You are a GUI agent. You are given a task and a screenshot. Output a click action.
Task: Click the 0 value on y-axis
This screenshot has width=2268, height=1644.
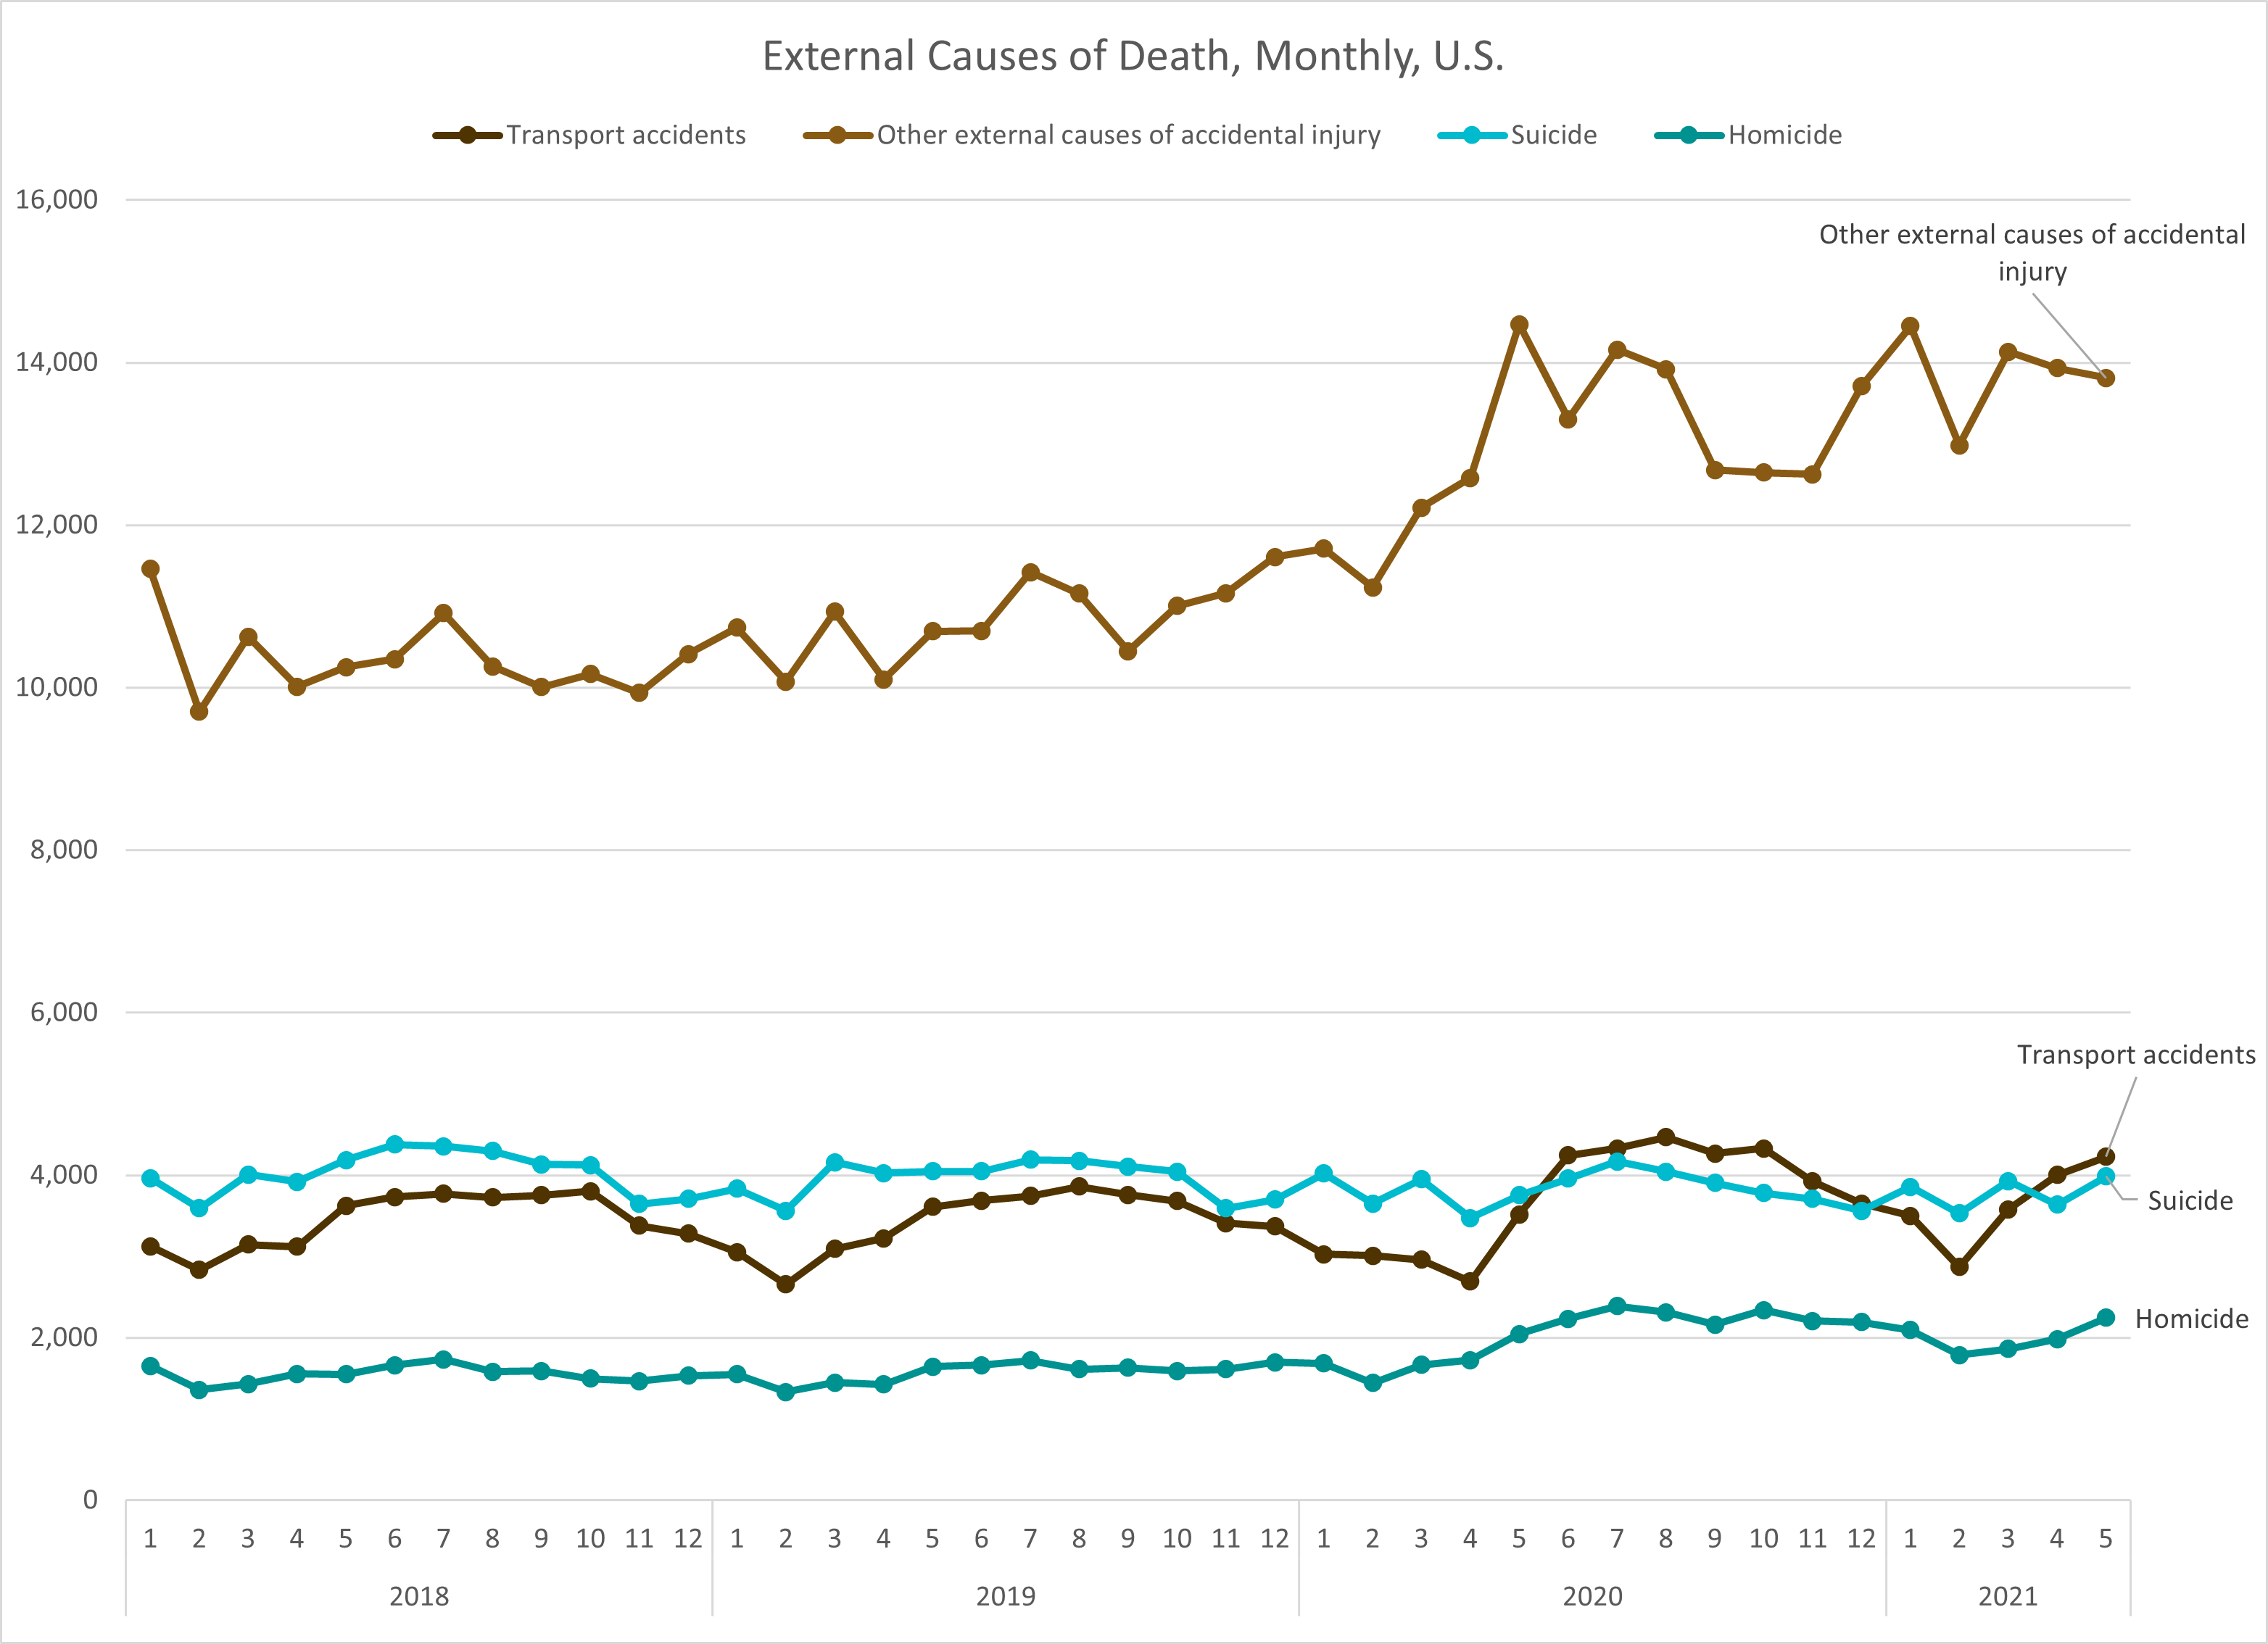(x=90, y=1500)
